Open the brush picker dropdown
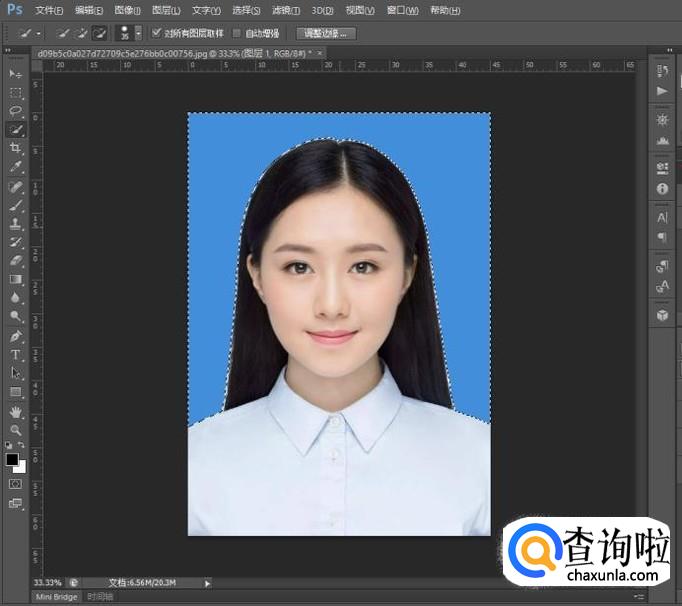 (x=138, y=33)
